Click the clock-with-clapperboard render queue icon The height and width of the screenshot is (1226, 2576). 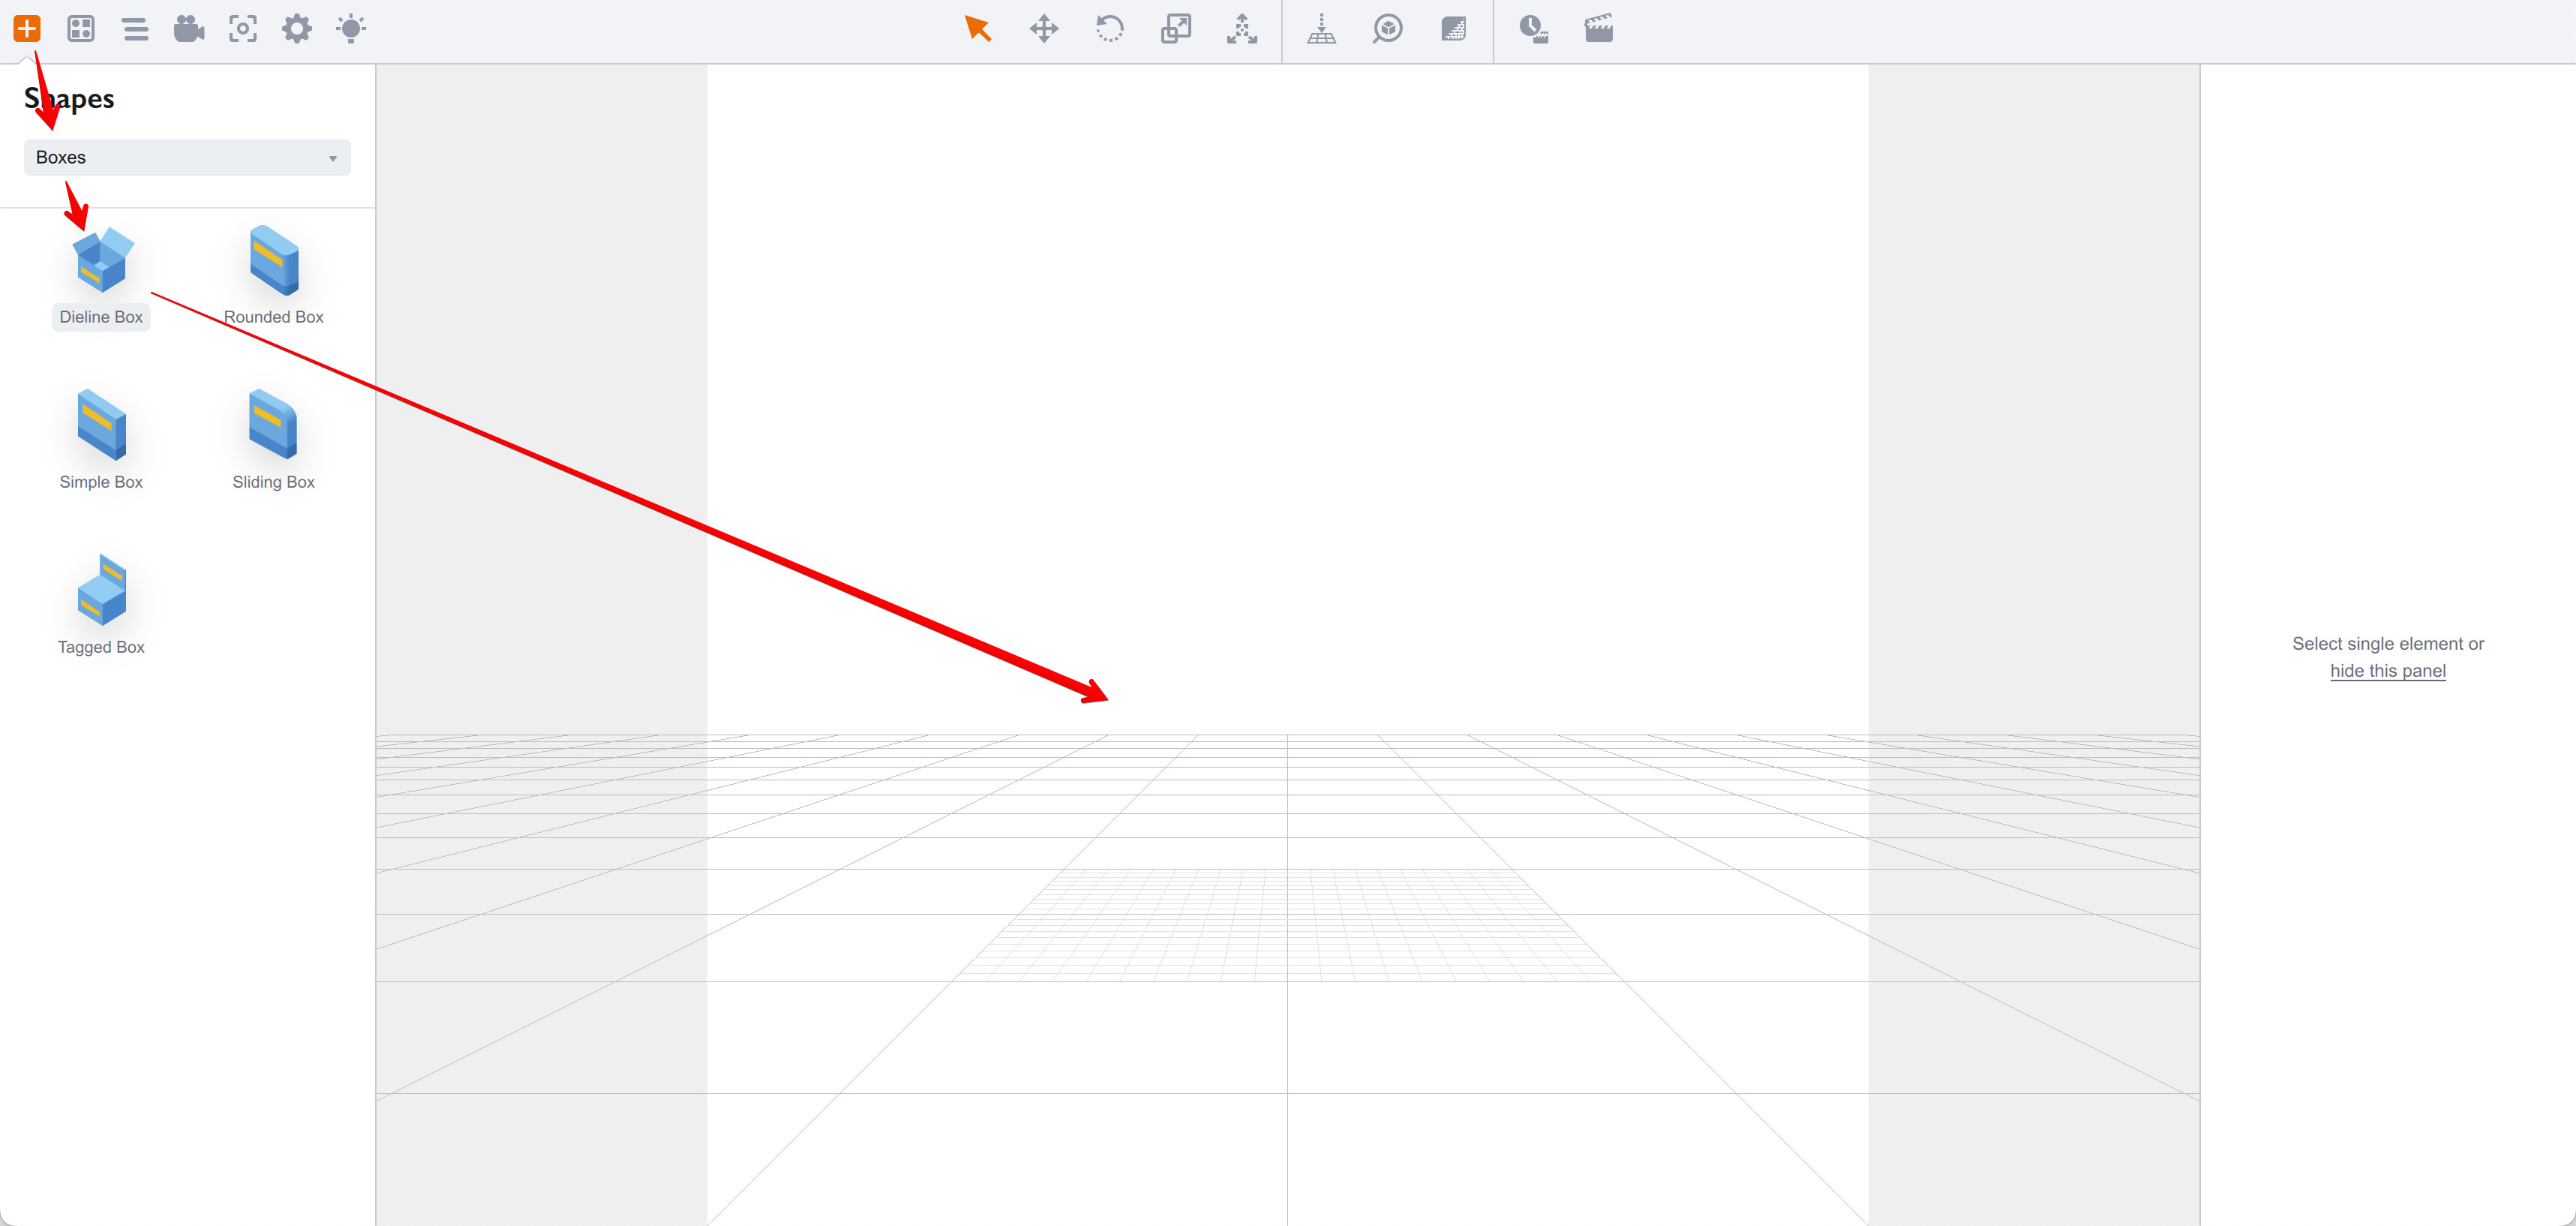1533,28
